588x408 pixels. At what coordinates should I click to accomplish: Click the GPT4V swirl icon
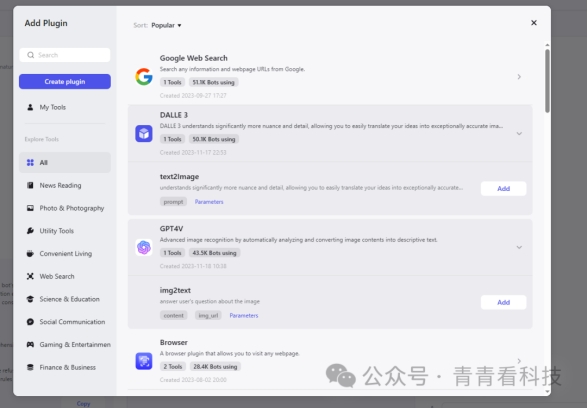coord(144,247)
